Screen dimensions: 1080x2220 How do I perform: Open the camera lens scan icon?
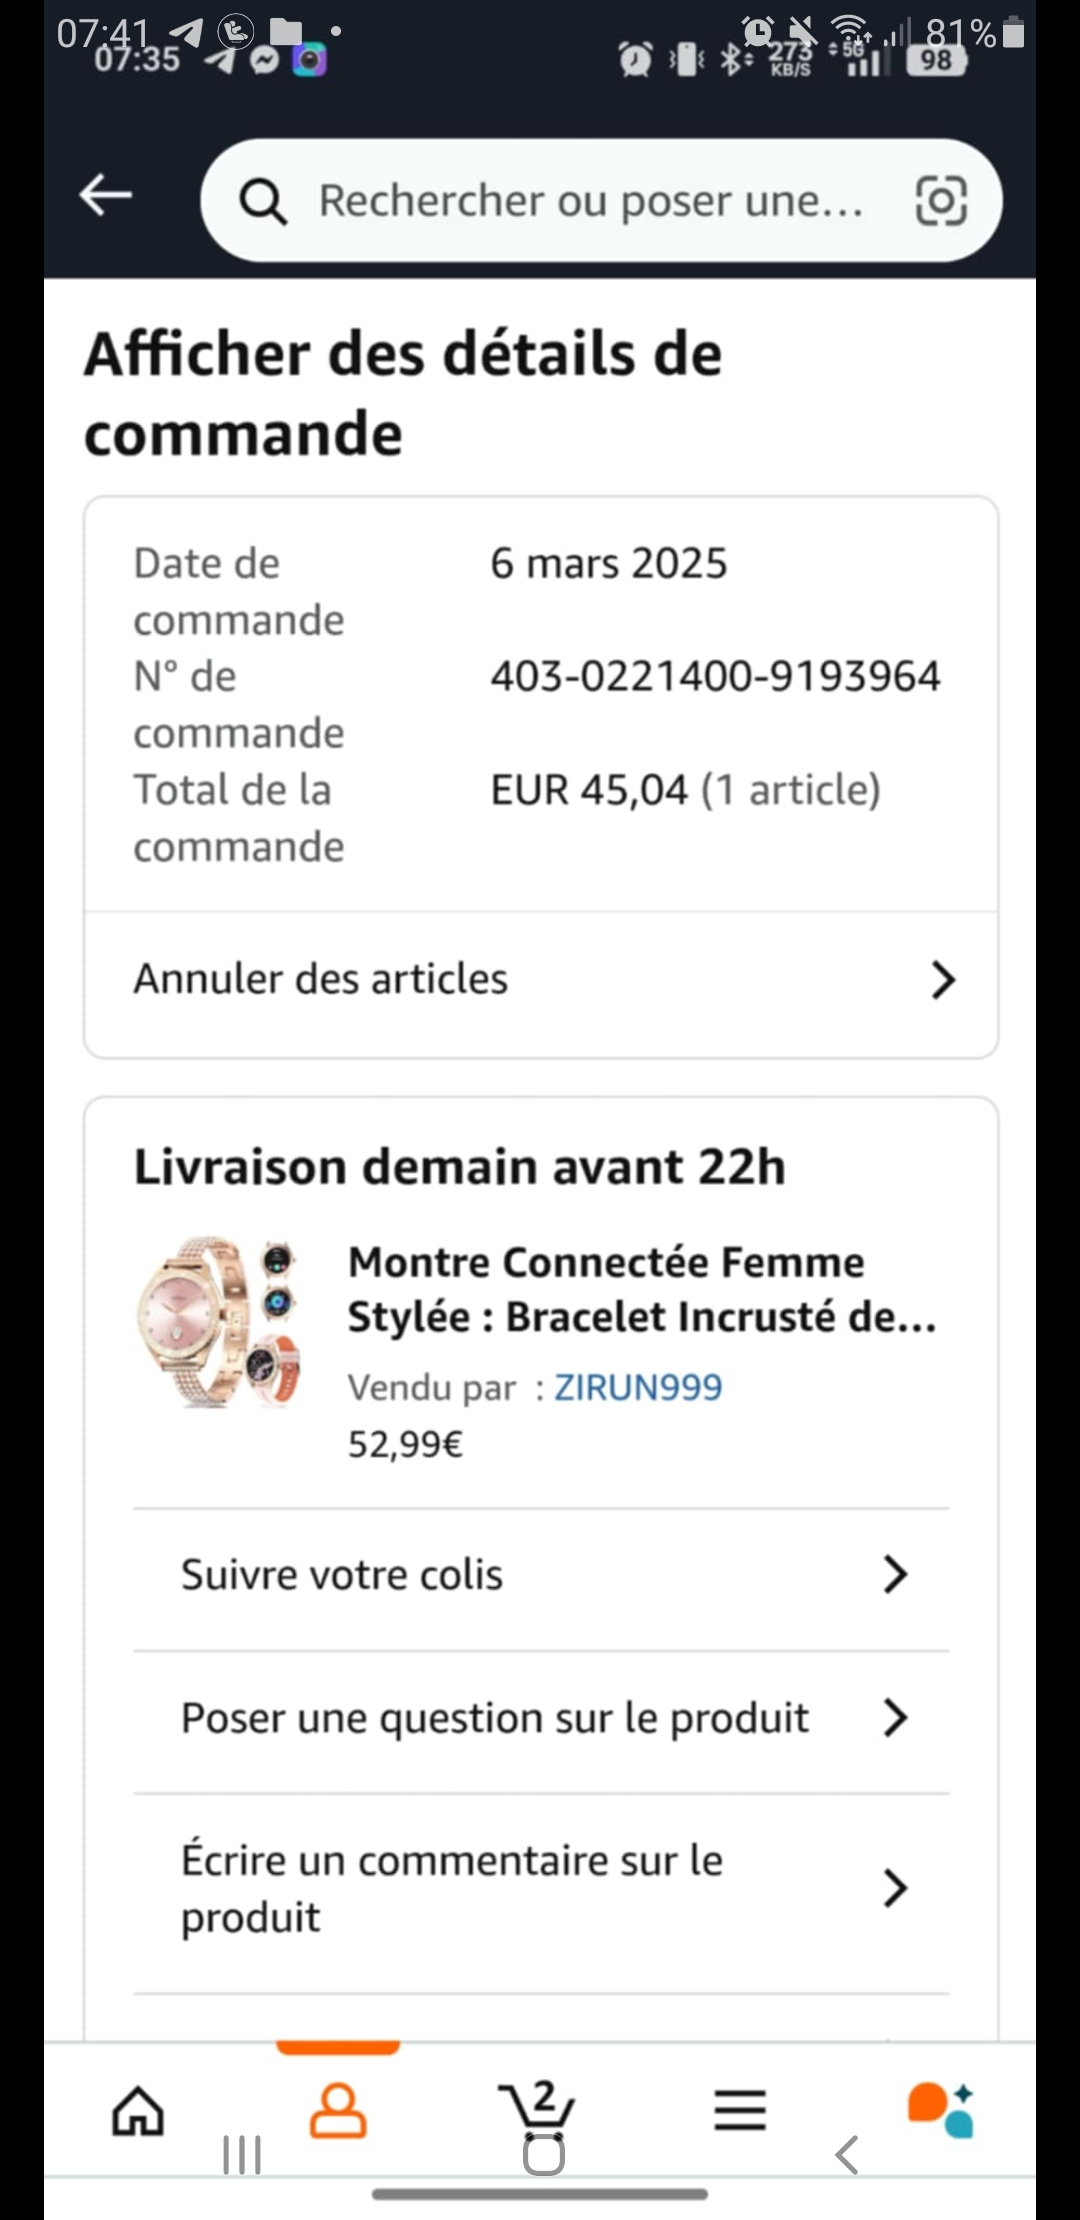coord(941,201)
